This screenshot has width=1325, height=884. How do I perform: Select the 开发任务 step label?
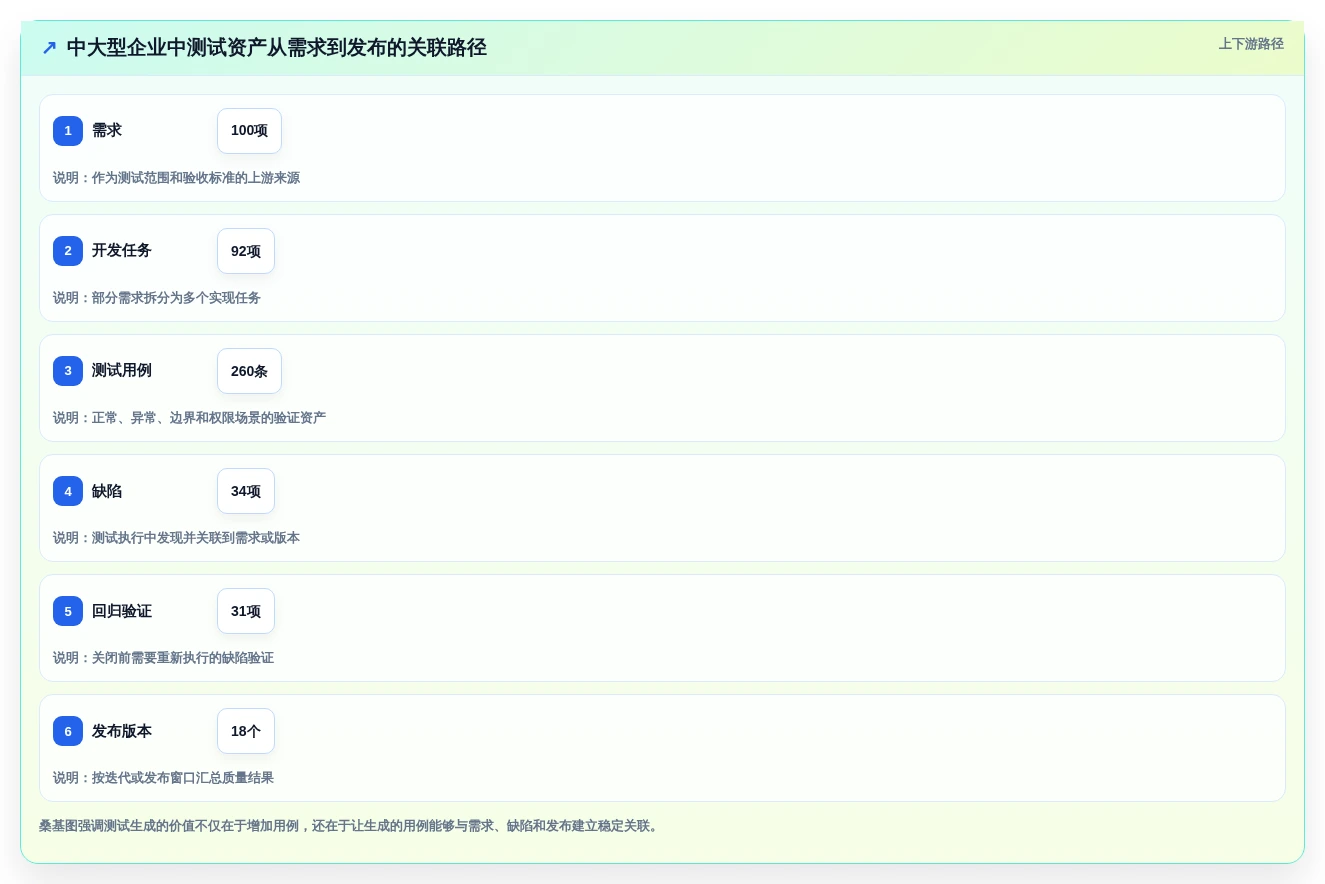(122, 251)
